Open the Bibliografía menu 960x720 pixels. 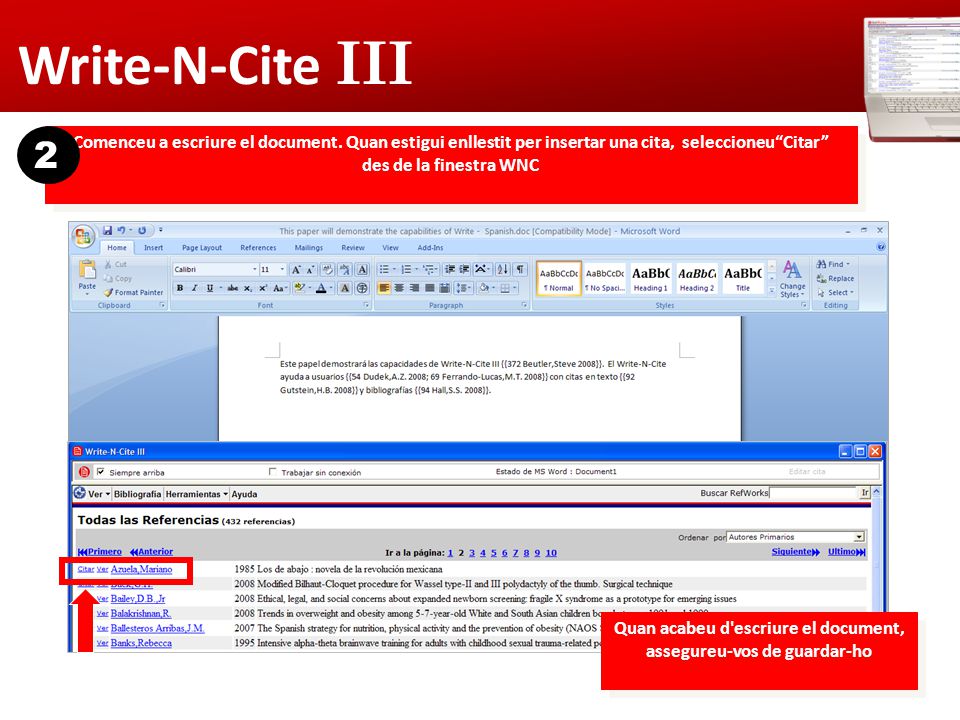(137, 494)
